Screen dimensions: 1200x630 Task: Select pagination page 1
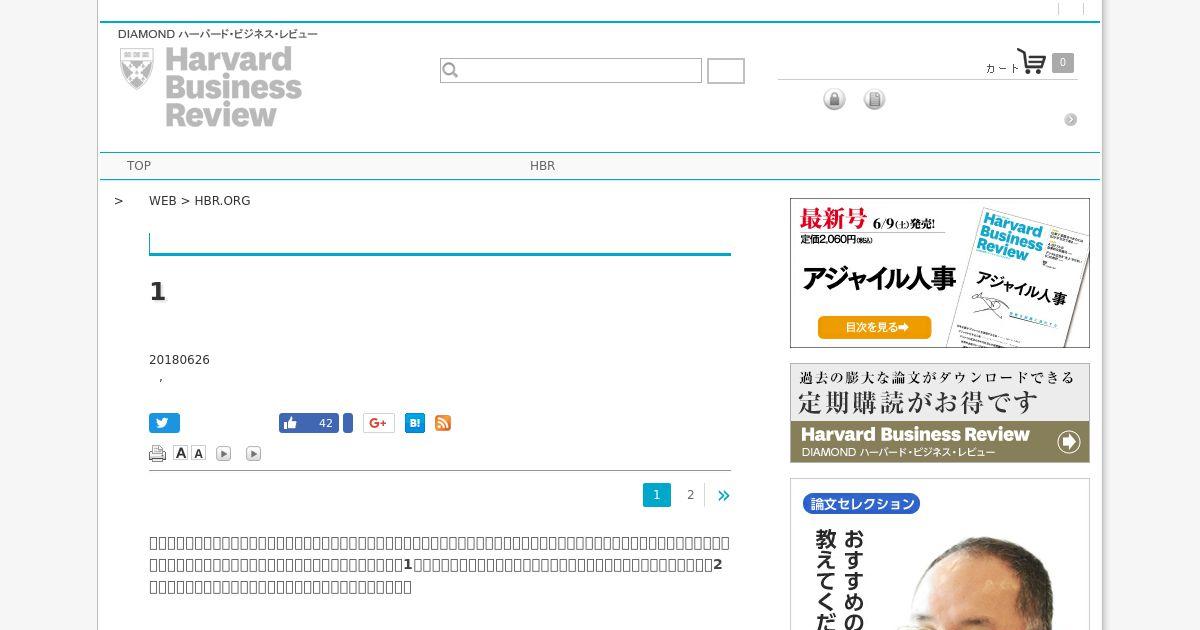(x=657, y=495)
